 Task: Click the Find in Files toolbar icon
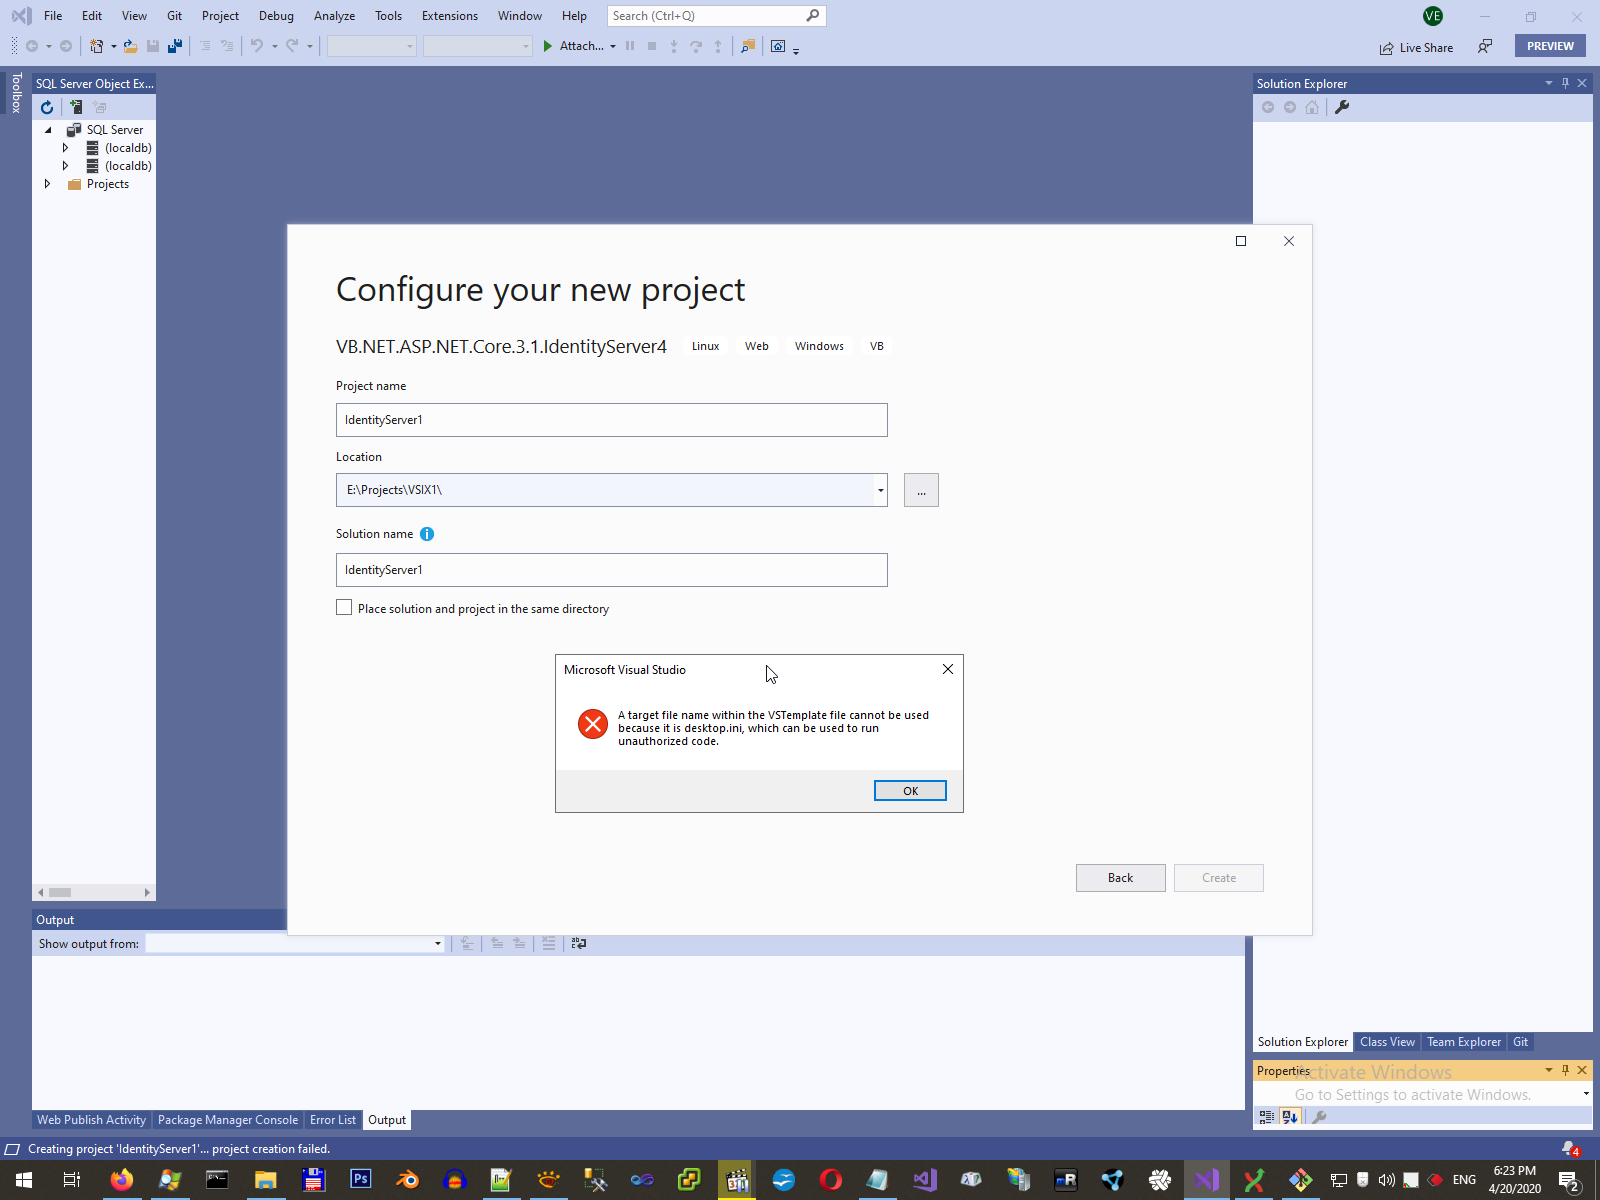pos(747,46)
